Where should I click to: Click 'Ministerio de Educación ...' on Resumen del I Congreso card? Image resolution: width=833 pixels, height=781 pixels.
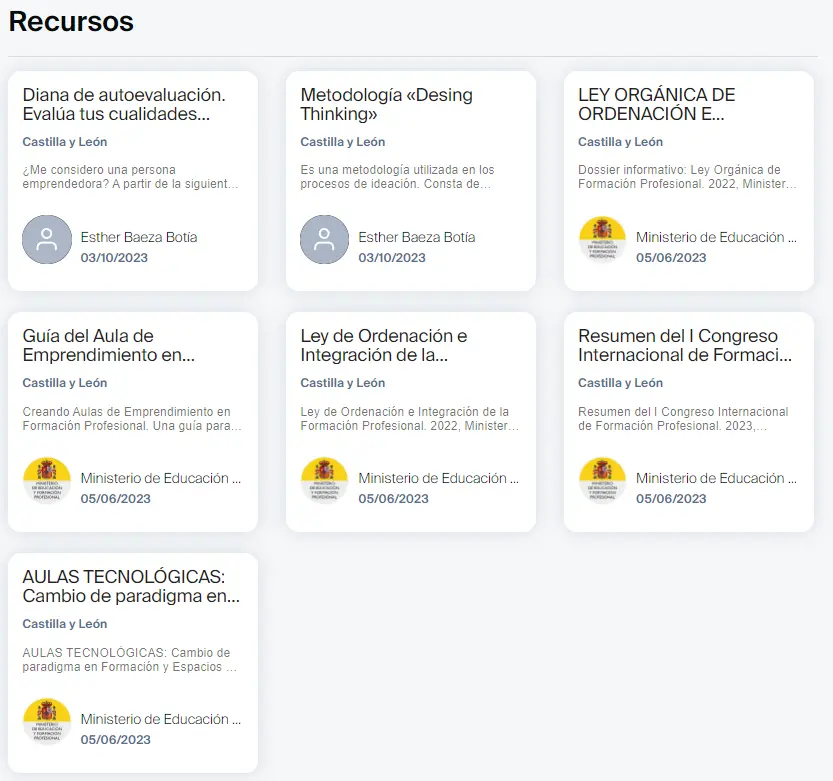[x=716, y=478]
